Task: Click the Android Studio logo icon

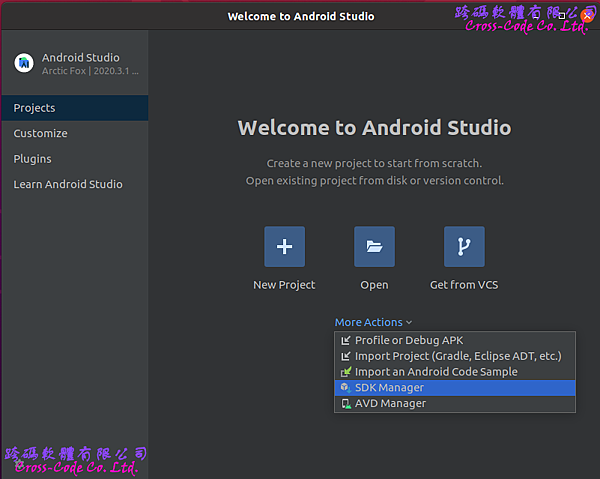Action: [x=24, y=63]
